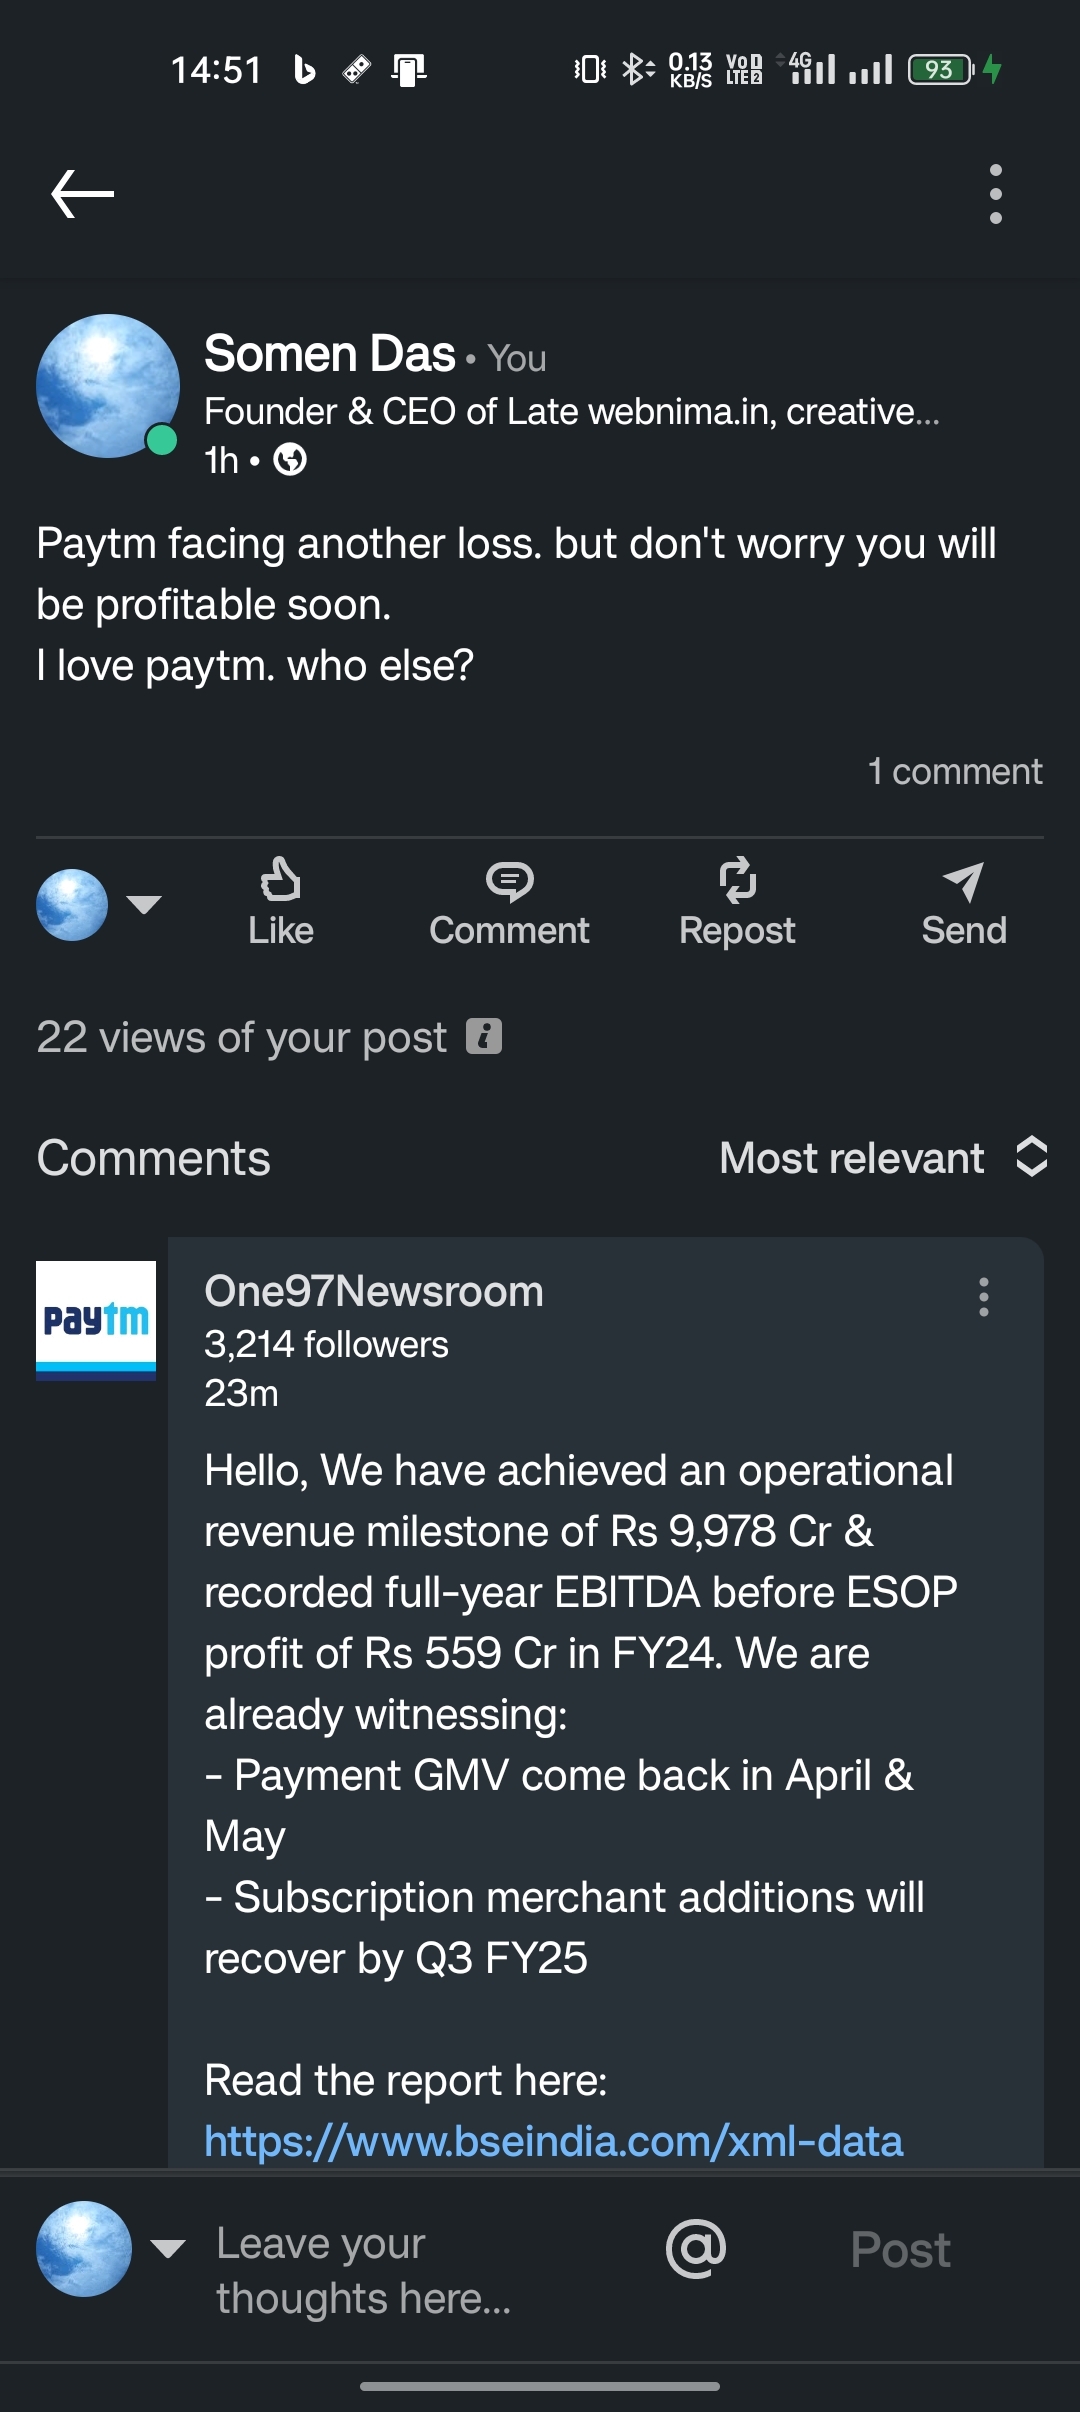
Task: Expand the comment-as profile dropdown arrow
Action: tap(168, 2249)
